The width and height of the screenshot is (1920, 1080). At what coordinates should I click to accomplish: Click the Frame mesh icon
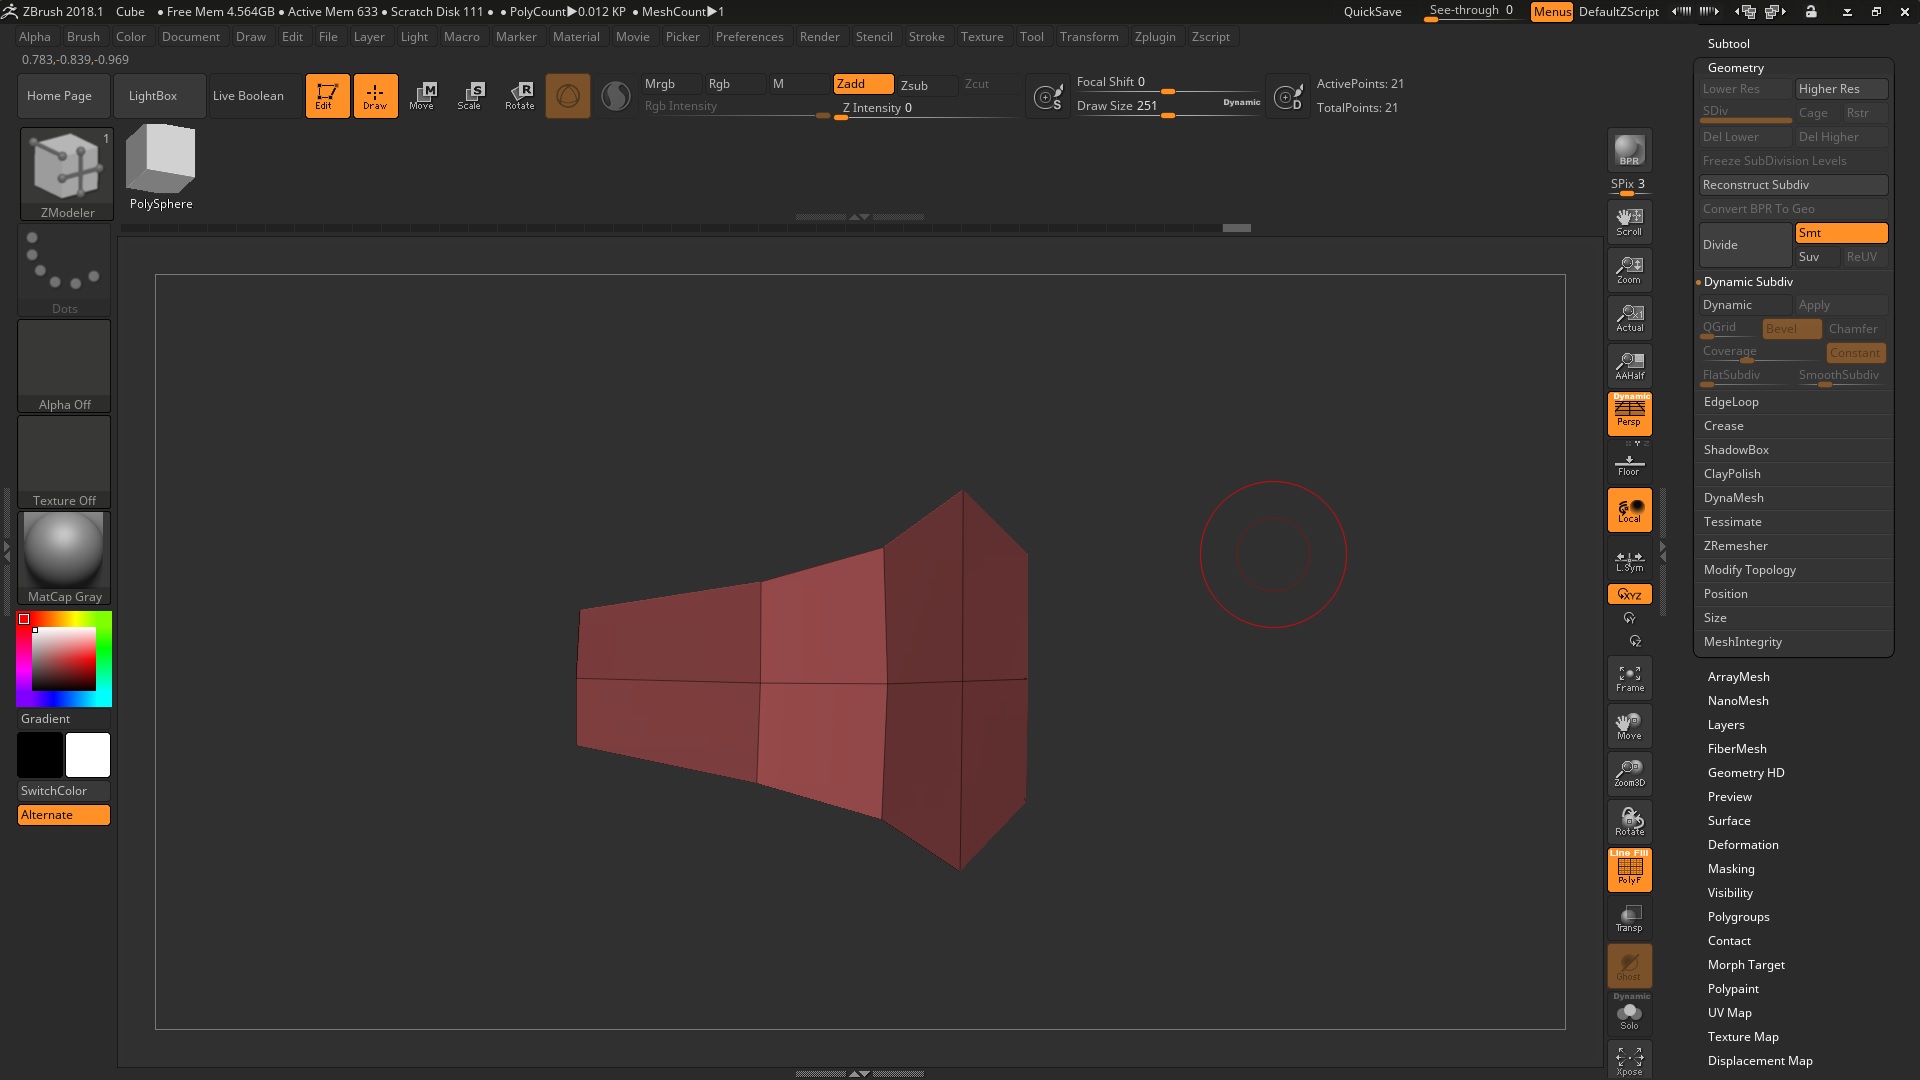pyautogui.click(x=1629, y=677)
